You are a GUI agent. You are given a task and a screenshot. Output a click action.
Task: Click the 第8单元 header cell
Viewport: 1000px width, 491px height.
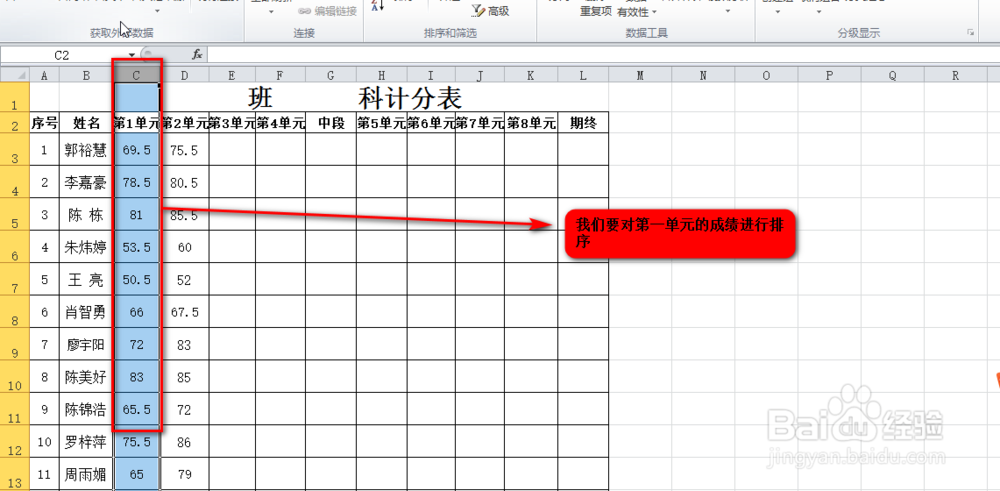531,122
